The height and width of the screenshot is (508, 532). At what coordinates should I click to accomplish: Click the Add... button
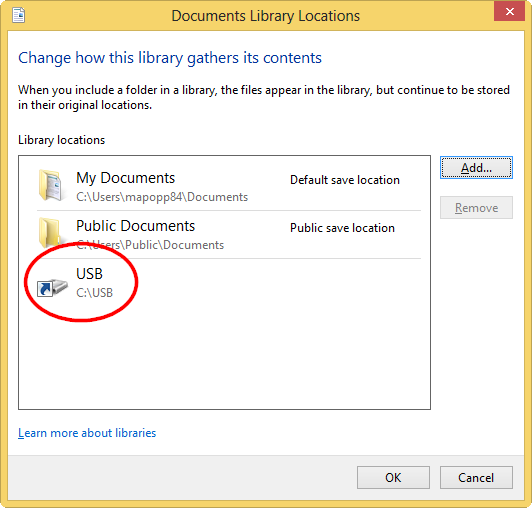pos(476,168)
